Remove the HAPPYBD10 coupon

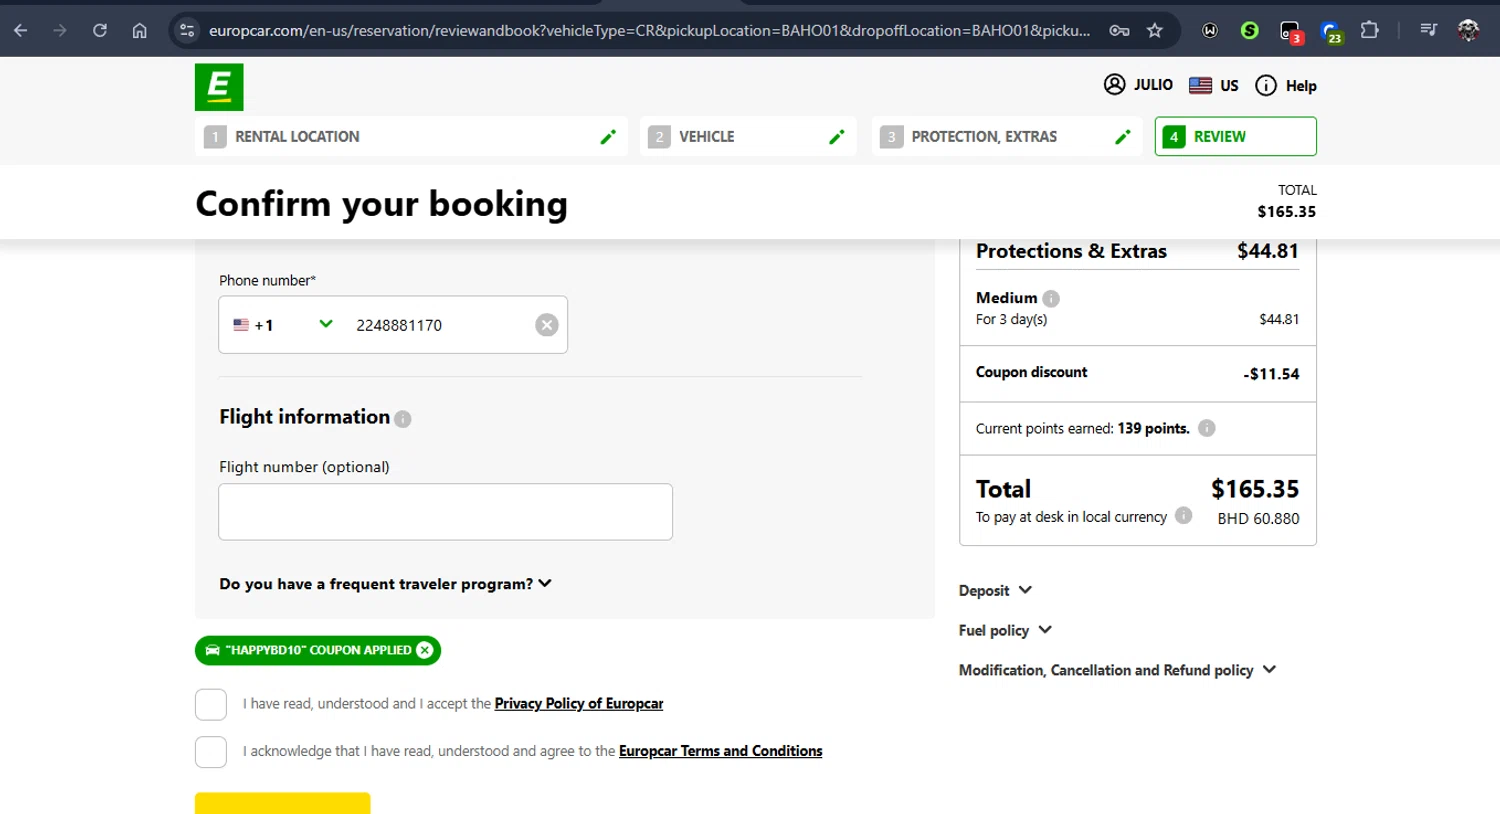click(x=425, y=650)
